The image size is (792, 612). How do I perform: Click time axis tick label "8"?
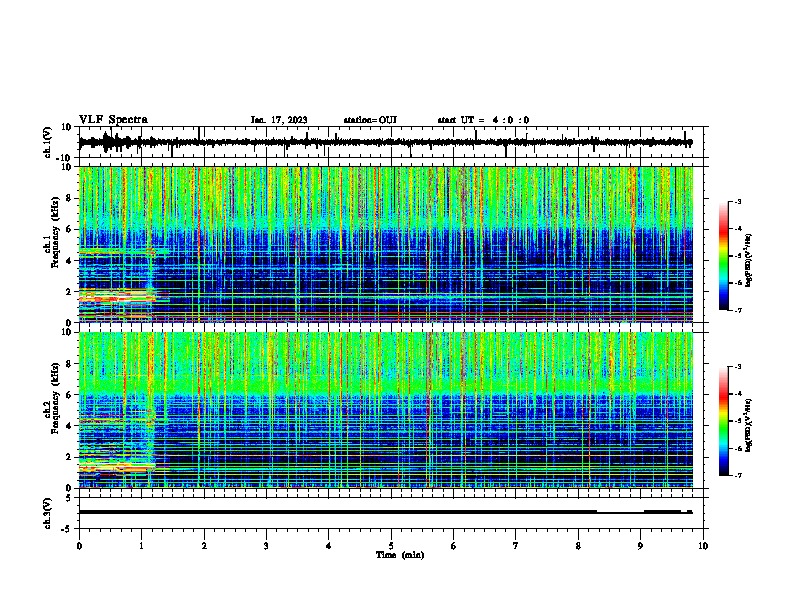pyautogui.click(x=578, y=546)
